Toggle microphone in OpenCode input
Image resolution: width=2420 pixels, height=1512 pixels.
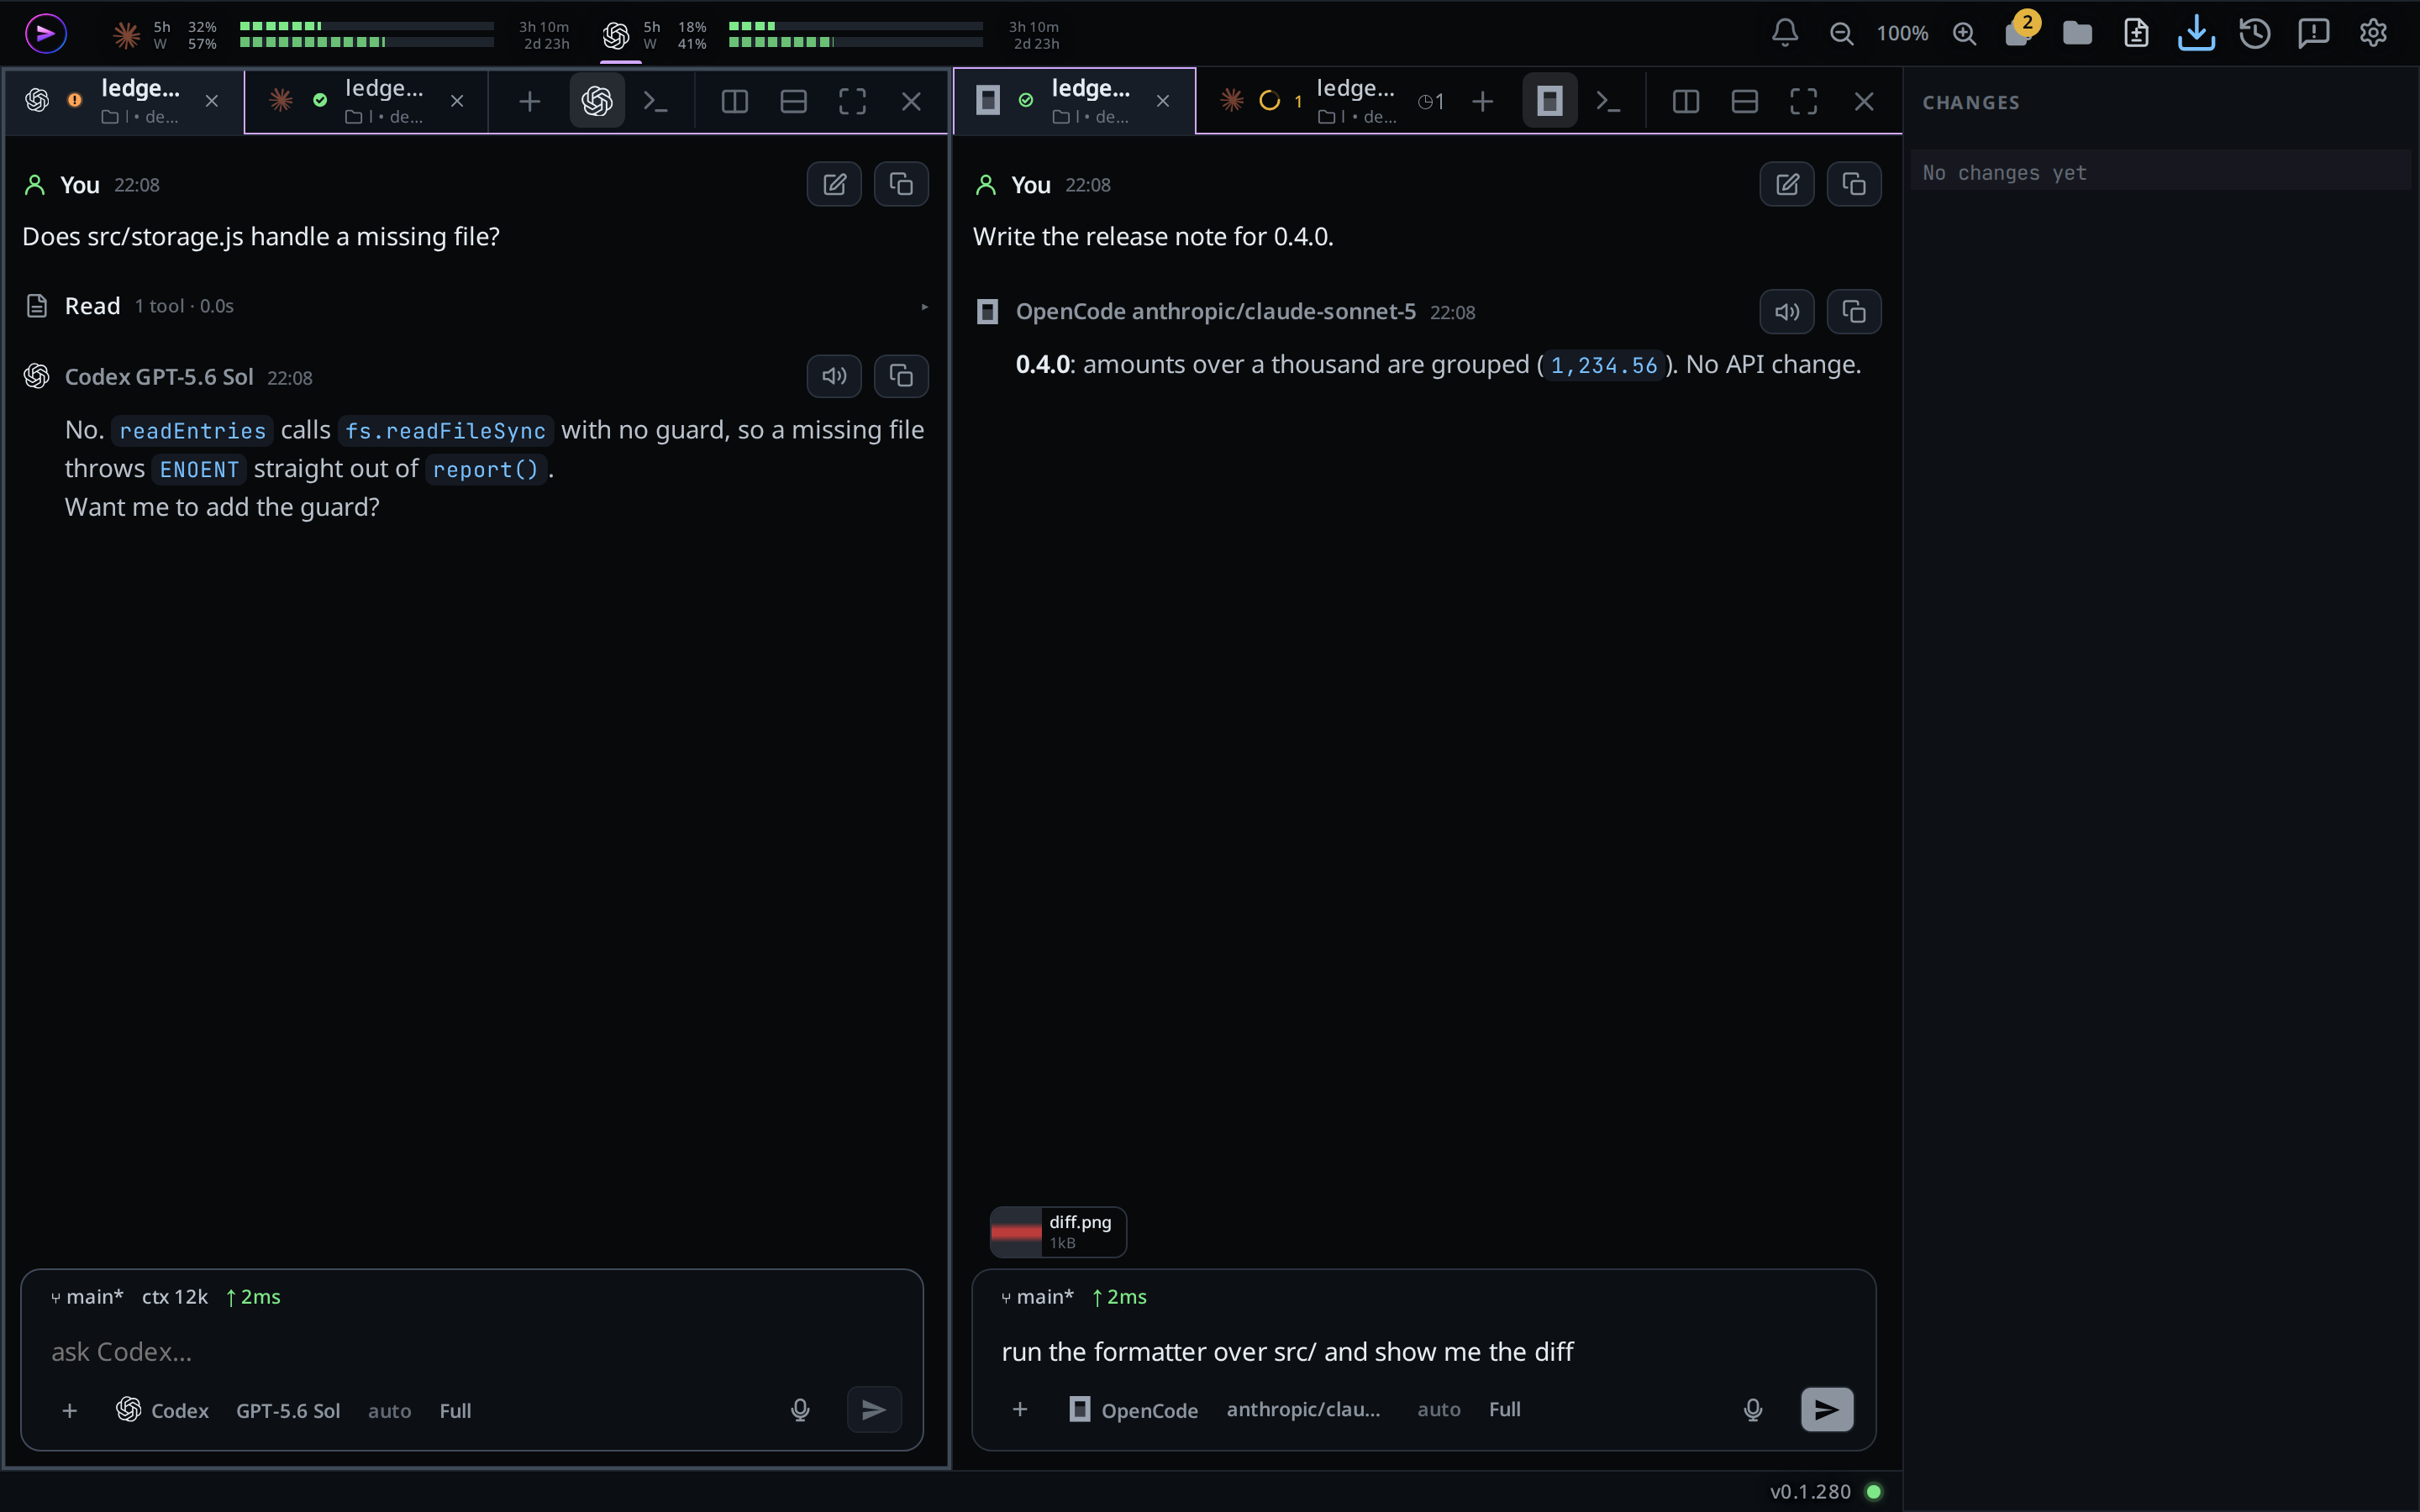pos(1753,1410)
